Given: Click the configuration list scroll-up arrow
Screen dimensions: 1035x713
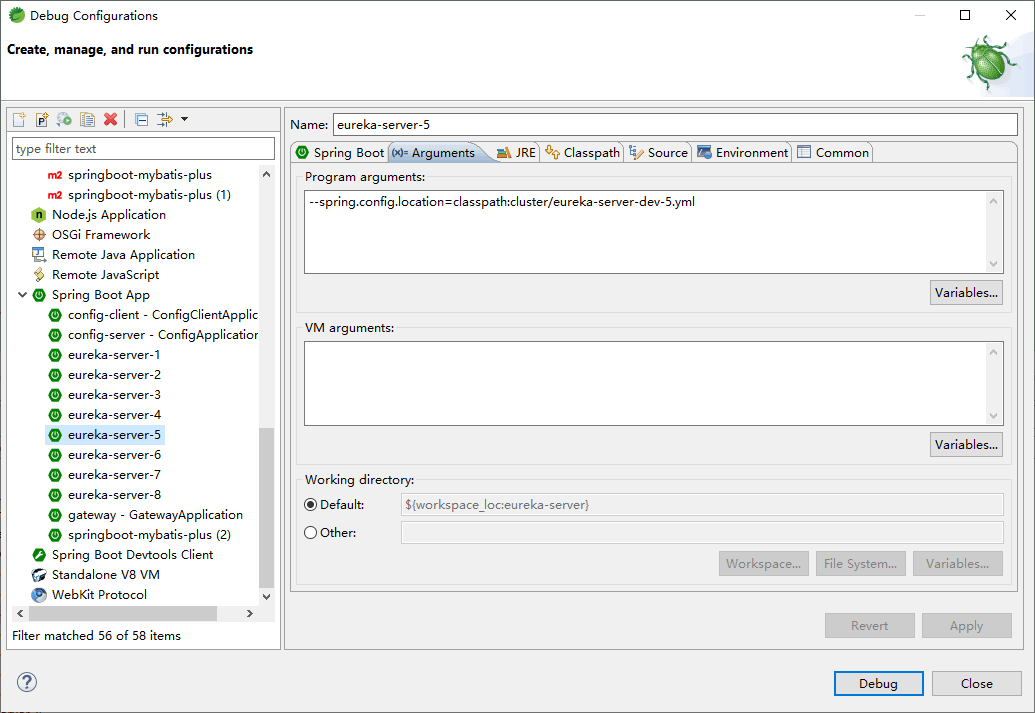Looking at the screenshot, I should (267, 174).
